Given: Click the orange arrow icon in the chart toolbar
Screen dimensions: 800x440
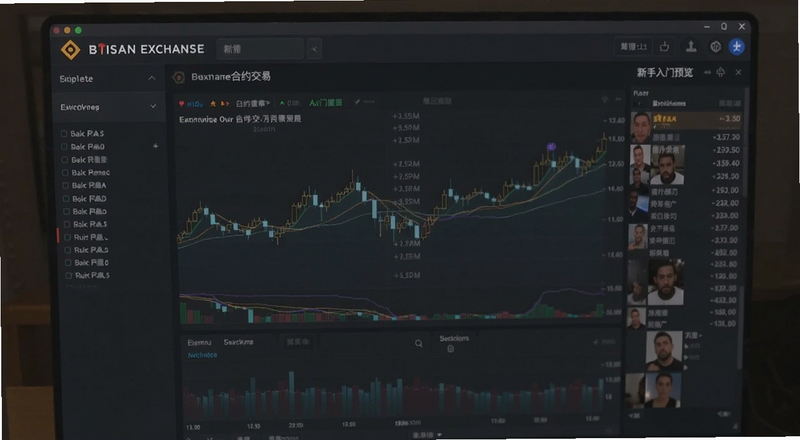Looking at the screenshot, I should point(225,104).
